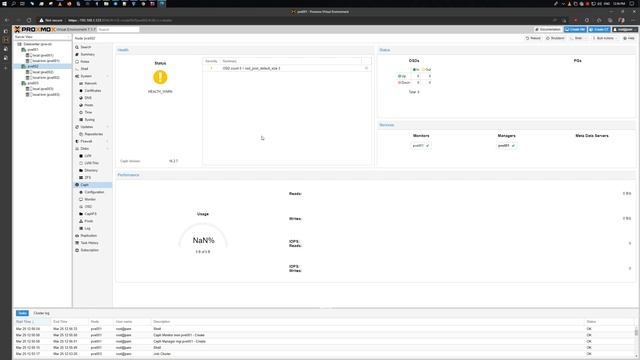The image size is (640, 360).
Task: Click the Create VM button
Action: tap(575, 29)
